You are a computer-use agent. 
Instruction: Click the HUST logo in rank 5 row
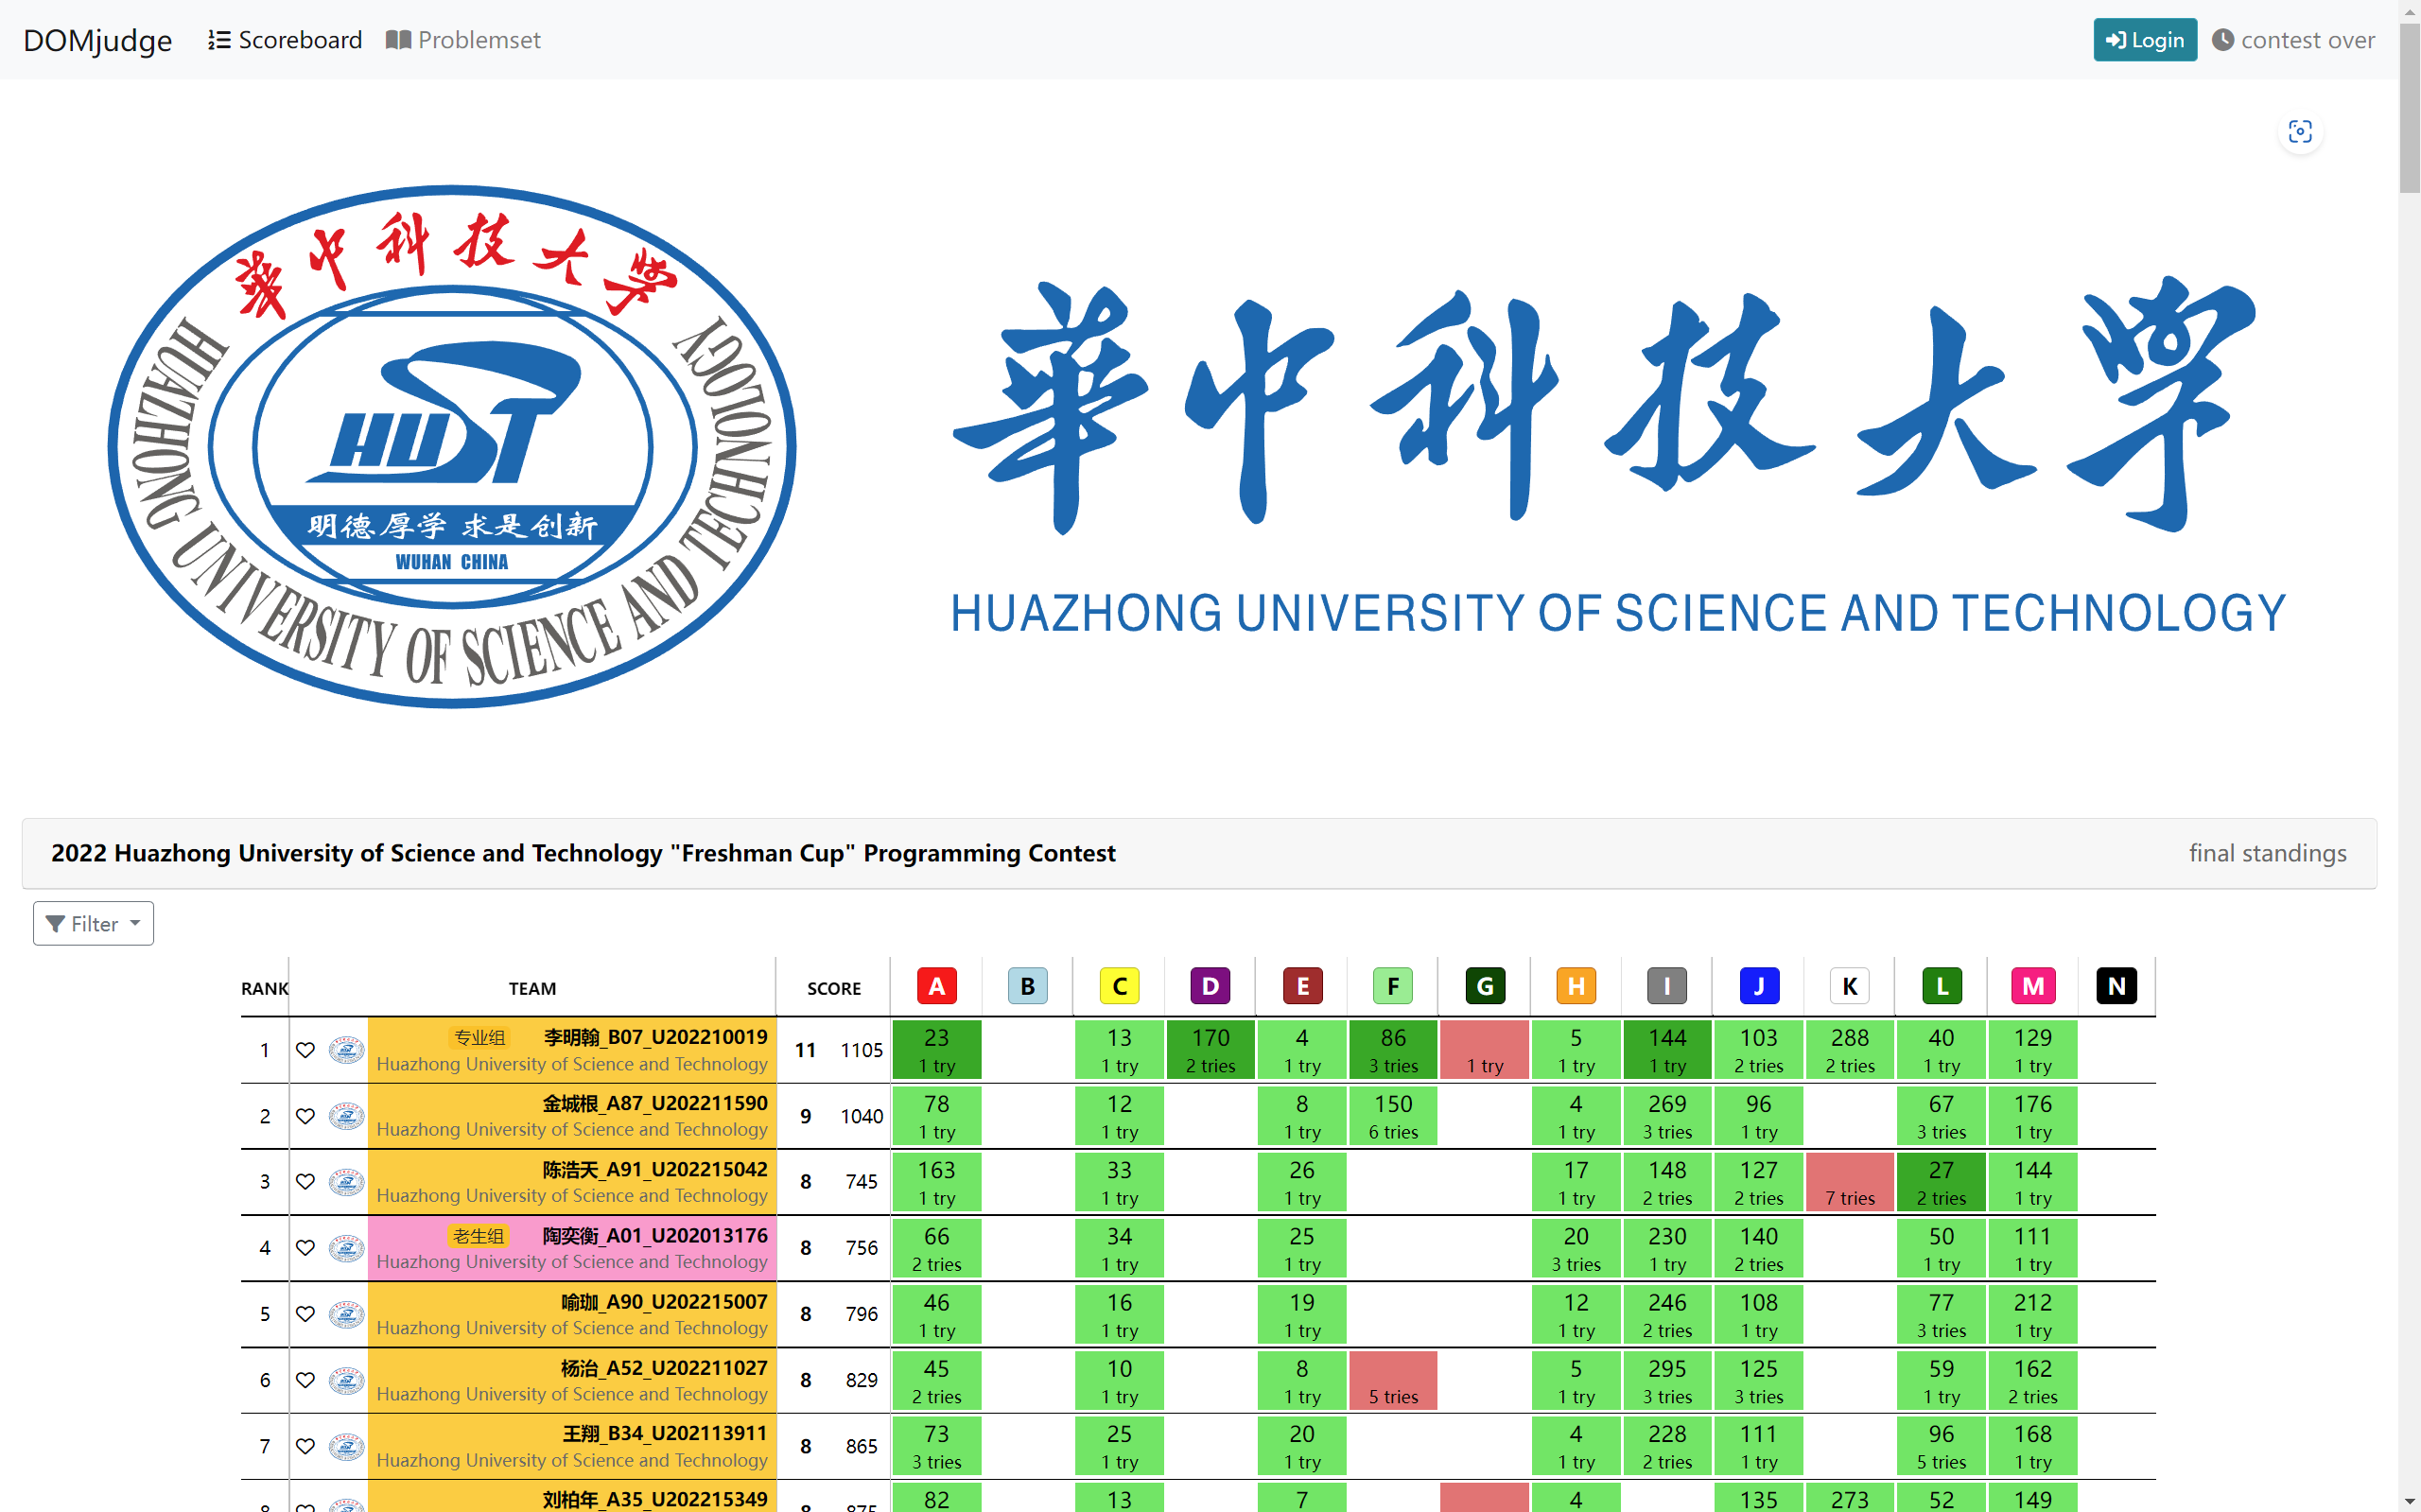(346, 1314)
